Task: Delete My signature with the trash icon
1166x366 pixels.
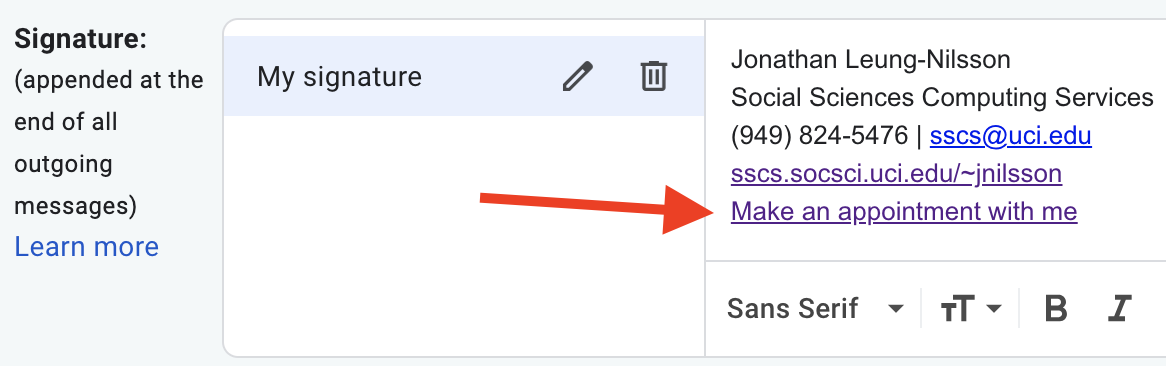Action: [x=654, y=76]
